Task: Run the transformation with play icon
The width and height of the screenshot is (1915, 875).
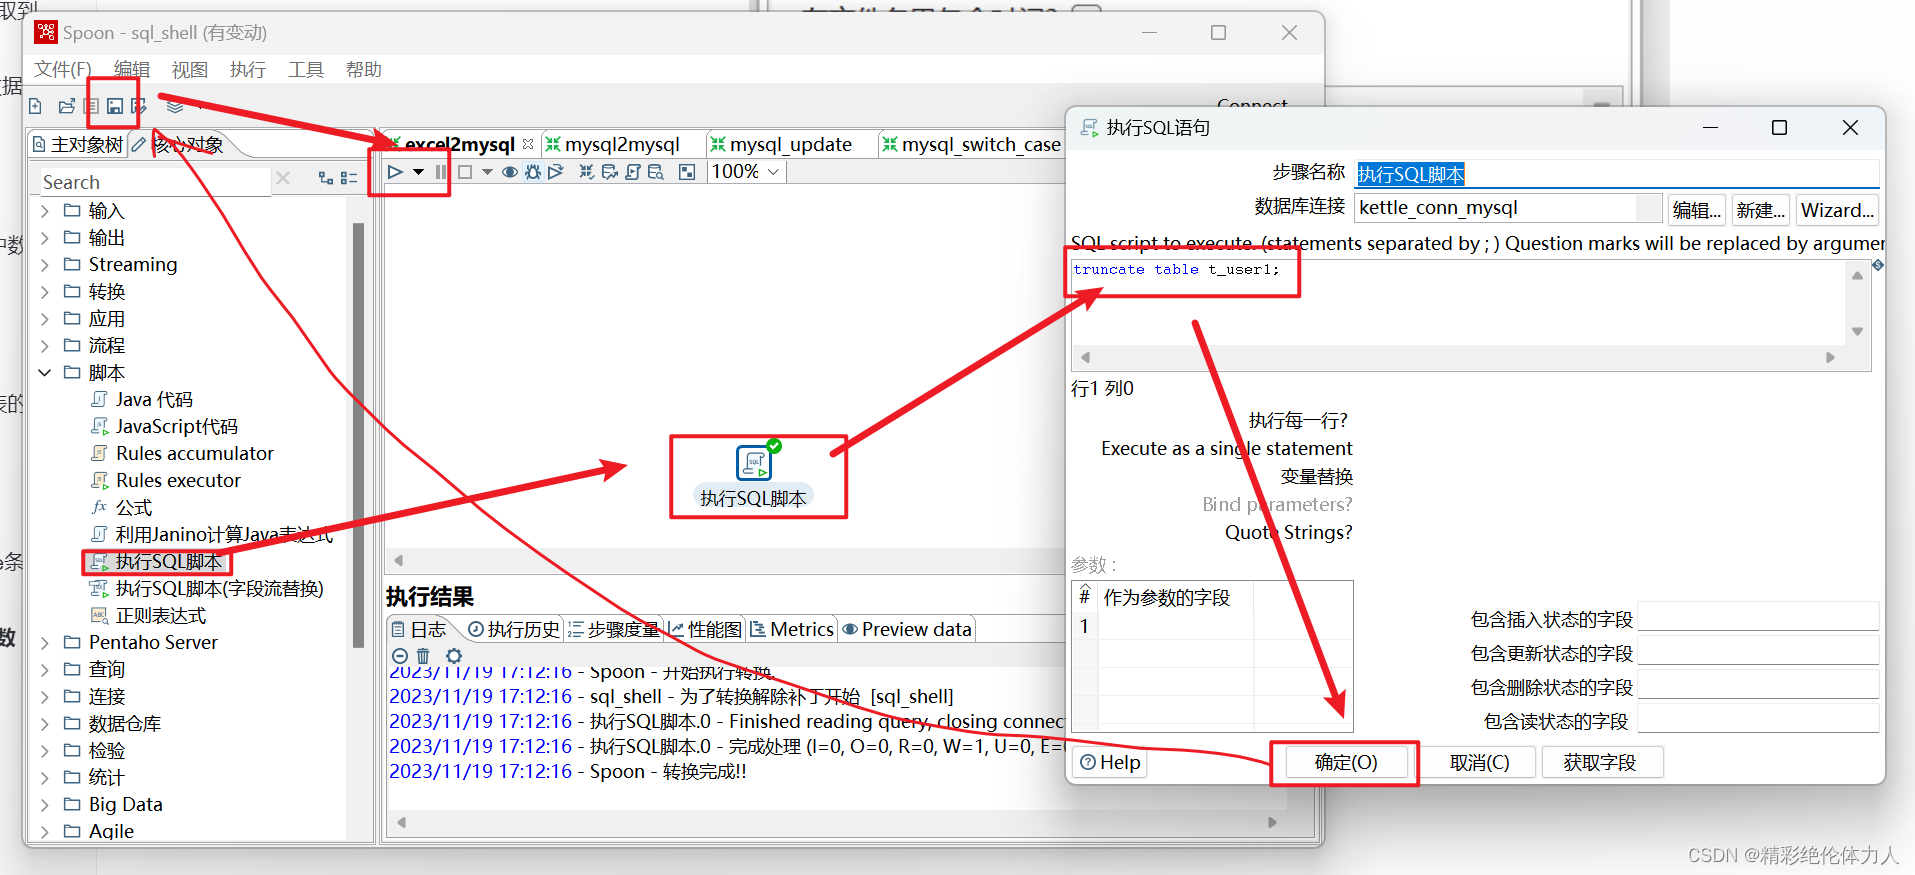Action: (395, 172)
